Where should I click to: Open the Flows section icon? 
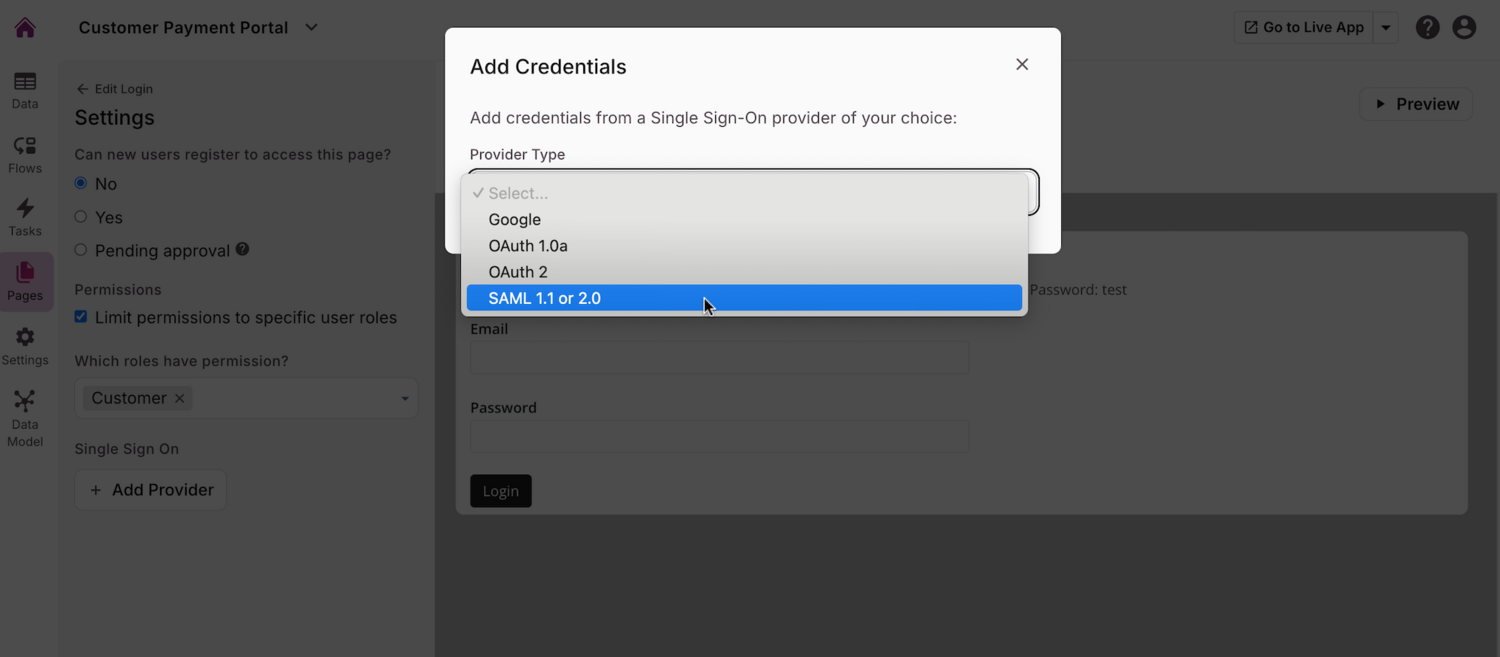(25, 146)
